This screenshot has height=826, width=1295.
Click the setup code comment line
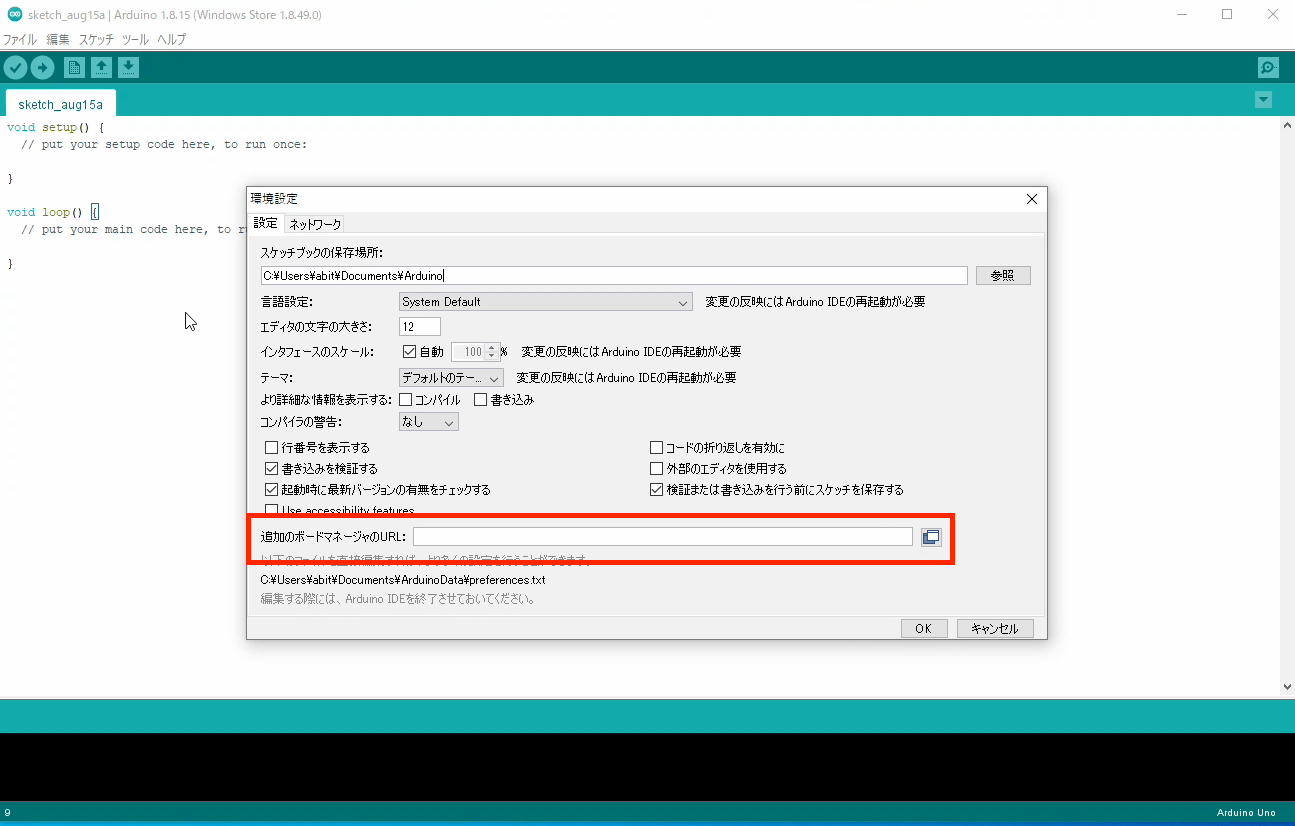coord(164,144)
